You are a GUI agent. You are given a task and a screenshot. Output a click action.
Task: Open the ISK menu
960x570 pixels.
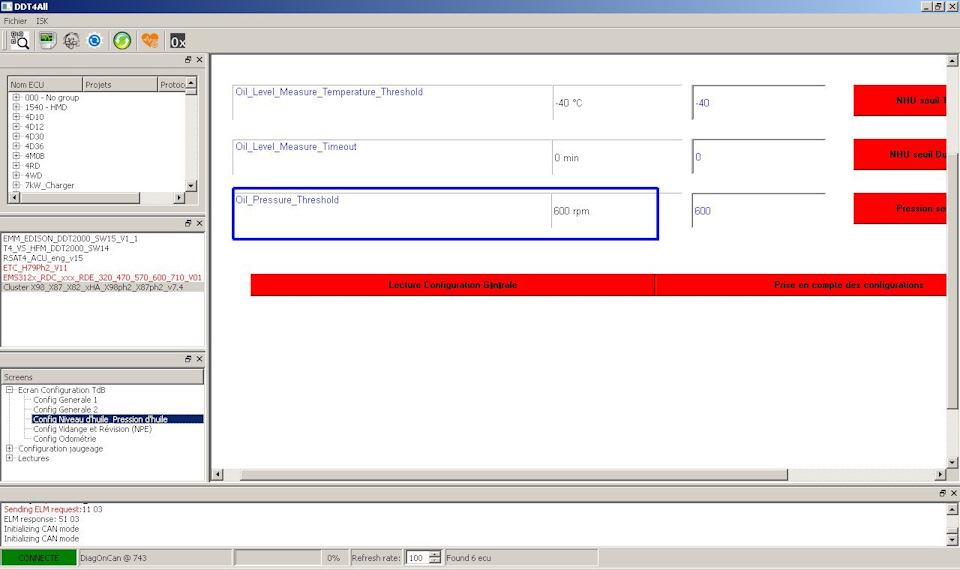(42, 21)
